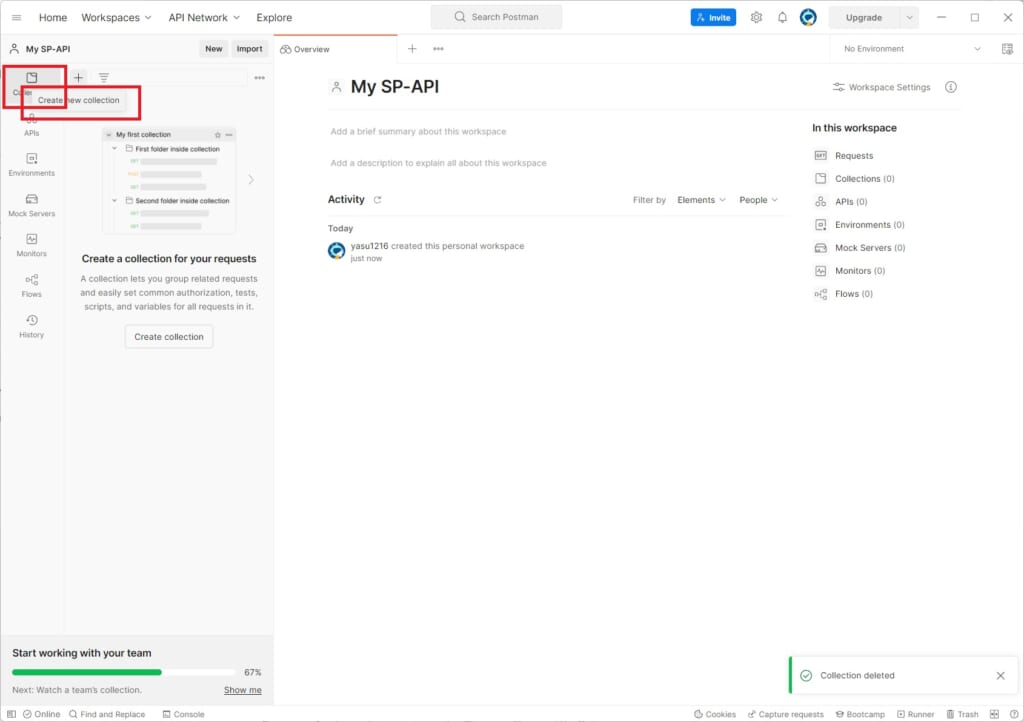This screenshot has height=722, width=1024.
Task: Go to next slide in collection illustration
Action: [251, 180]
